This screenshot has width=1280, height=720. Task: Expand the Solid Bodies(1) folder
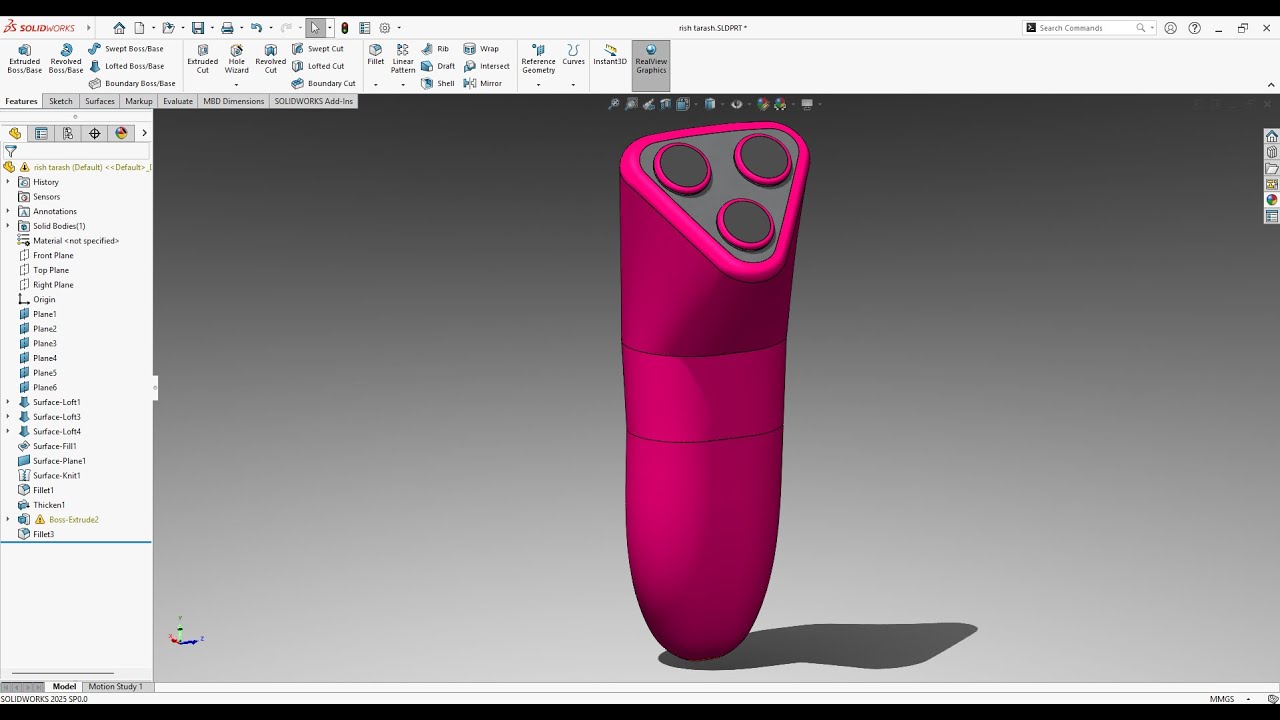[x=8, y=226]
